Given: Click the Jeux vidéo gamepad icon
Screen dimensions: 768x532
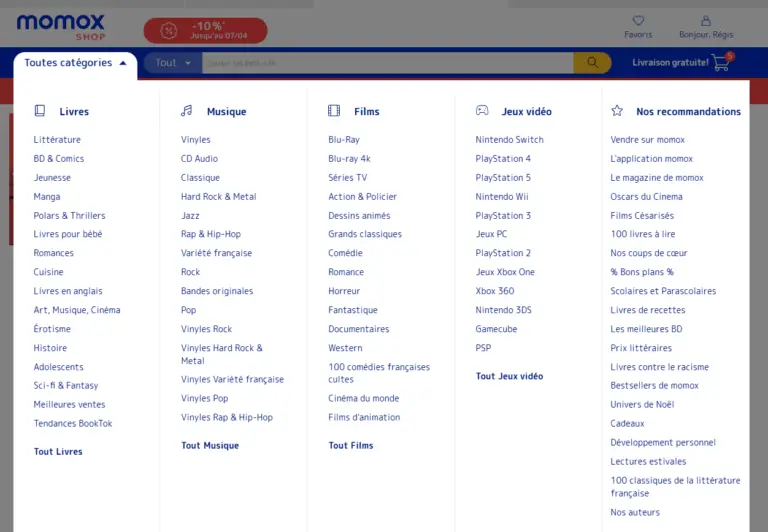Looking at the screenshot, I should [482, 111].
